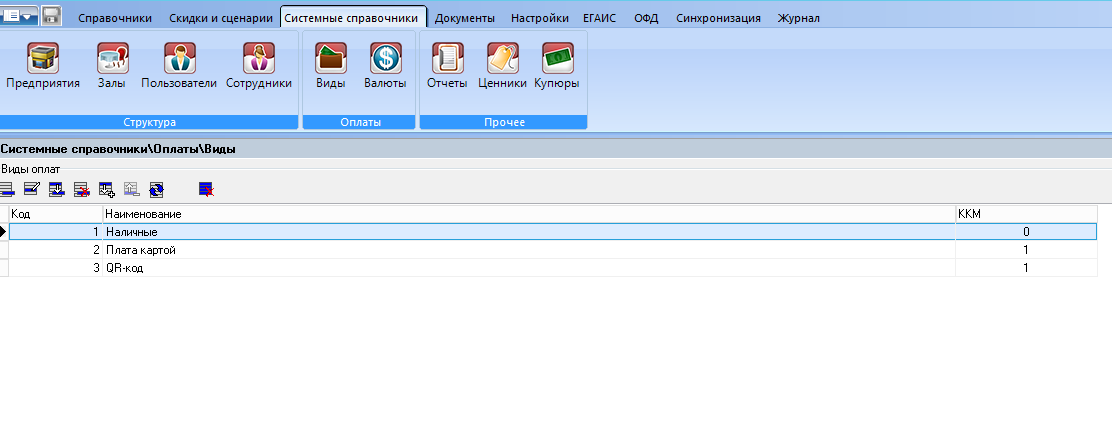Viewport: 1112px width, 422px height.
Task: Click the Структура group label
Action: (x=149, y=123)
